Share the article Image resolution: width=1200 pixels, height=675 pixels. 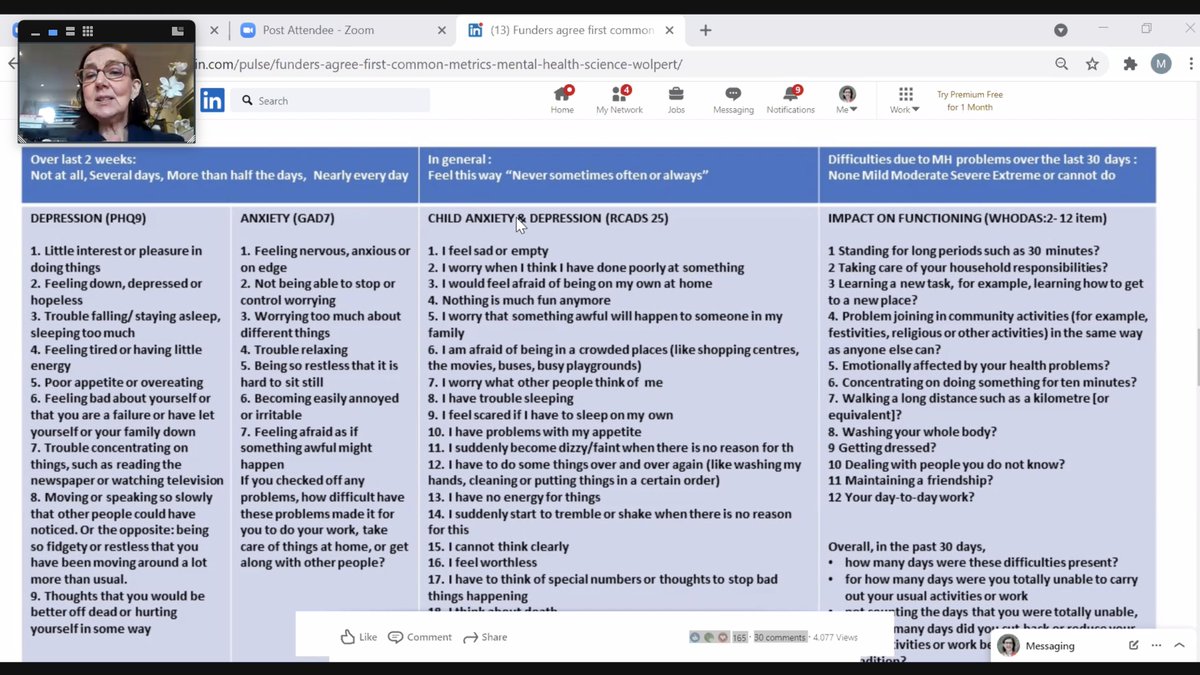[485, 637]
